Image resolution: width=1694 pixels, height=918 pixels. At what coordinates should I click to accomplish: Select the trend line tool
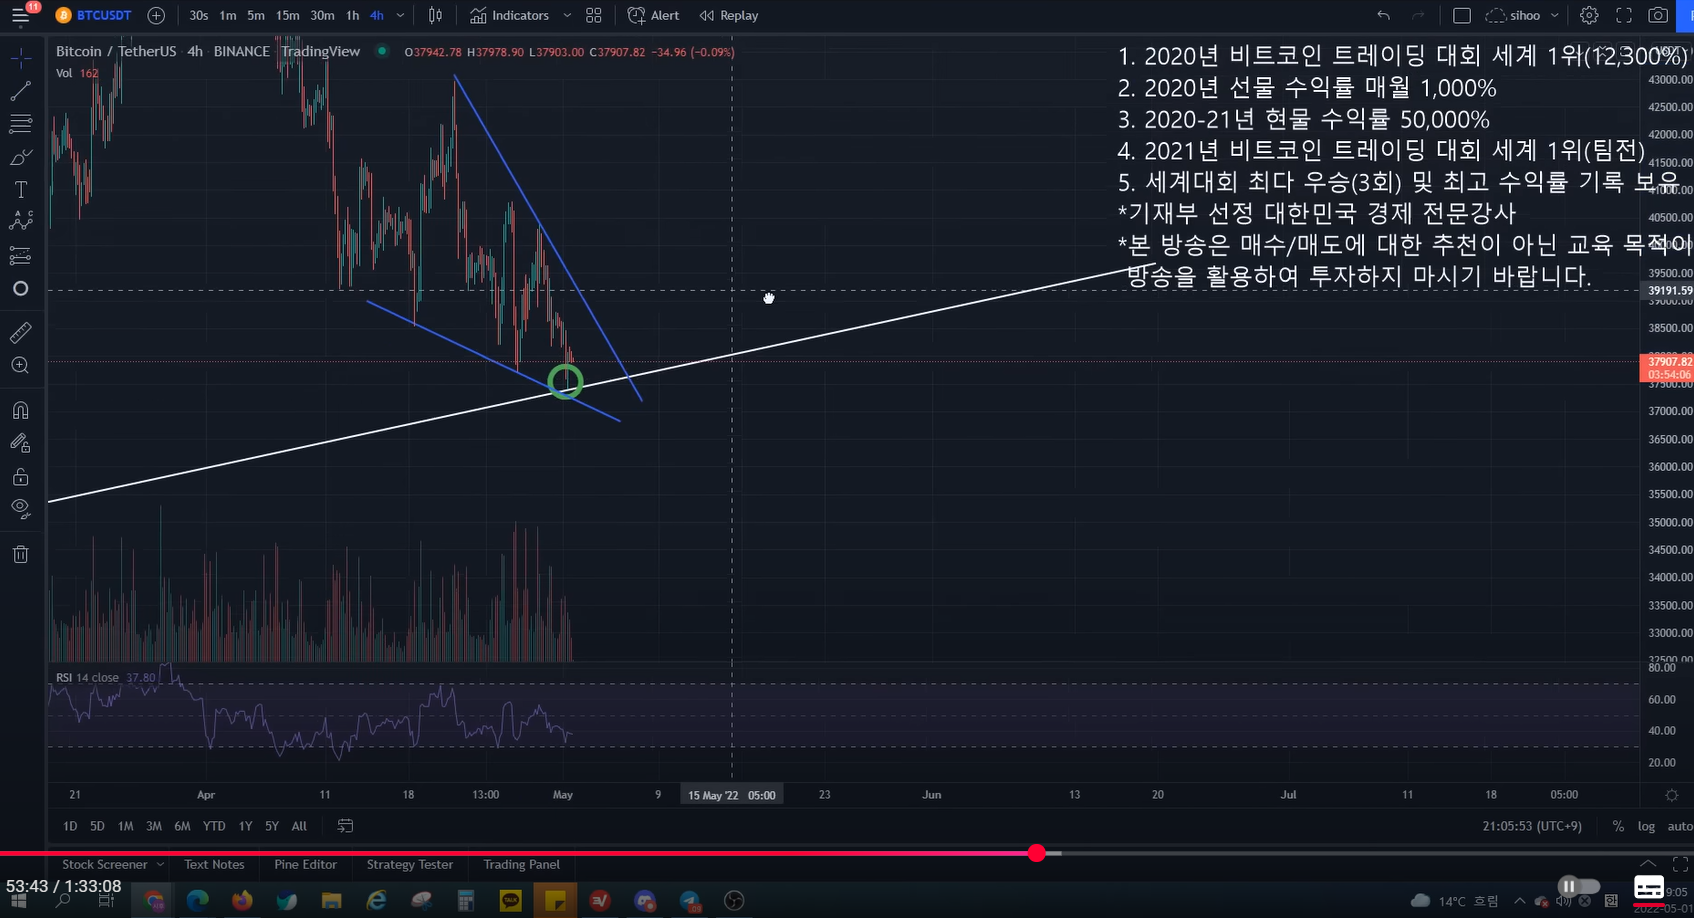click(x=20, y=91)
